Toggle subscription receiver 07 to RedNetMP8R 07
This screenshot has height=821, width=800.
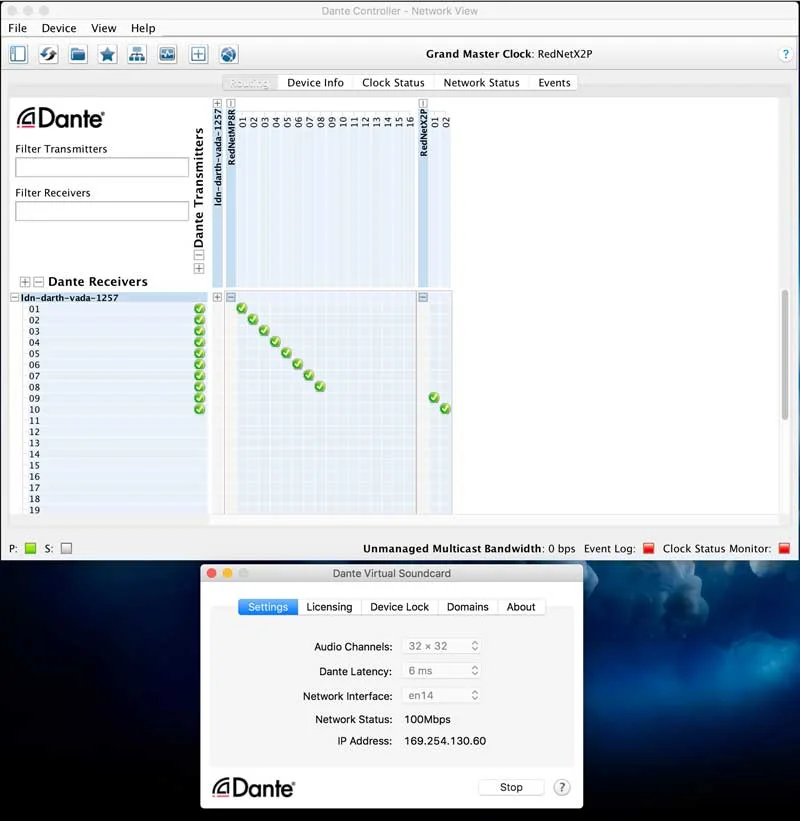tap(309, 375)
